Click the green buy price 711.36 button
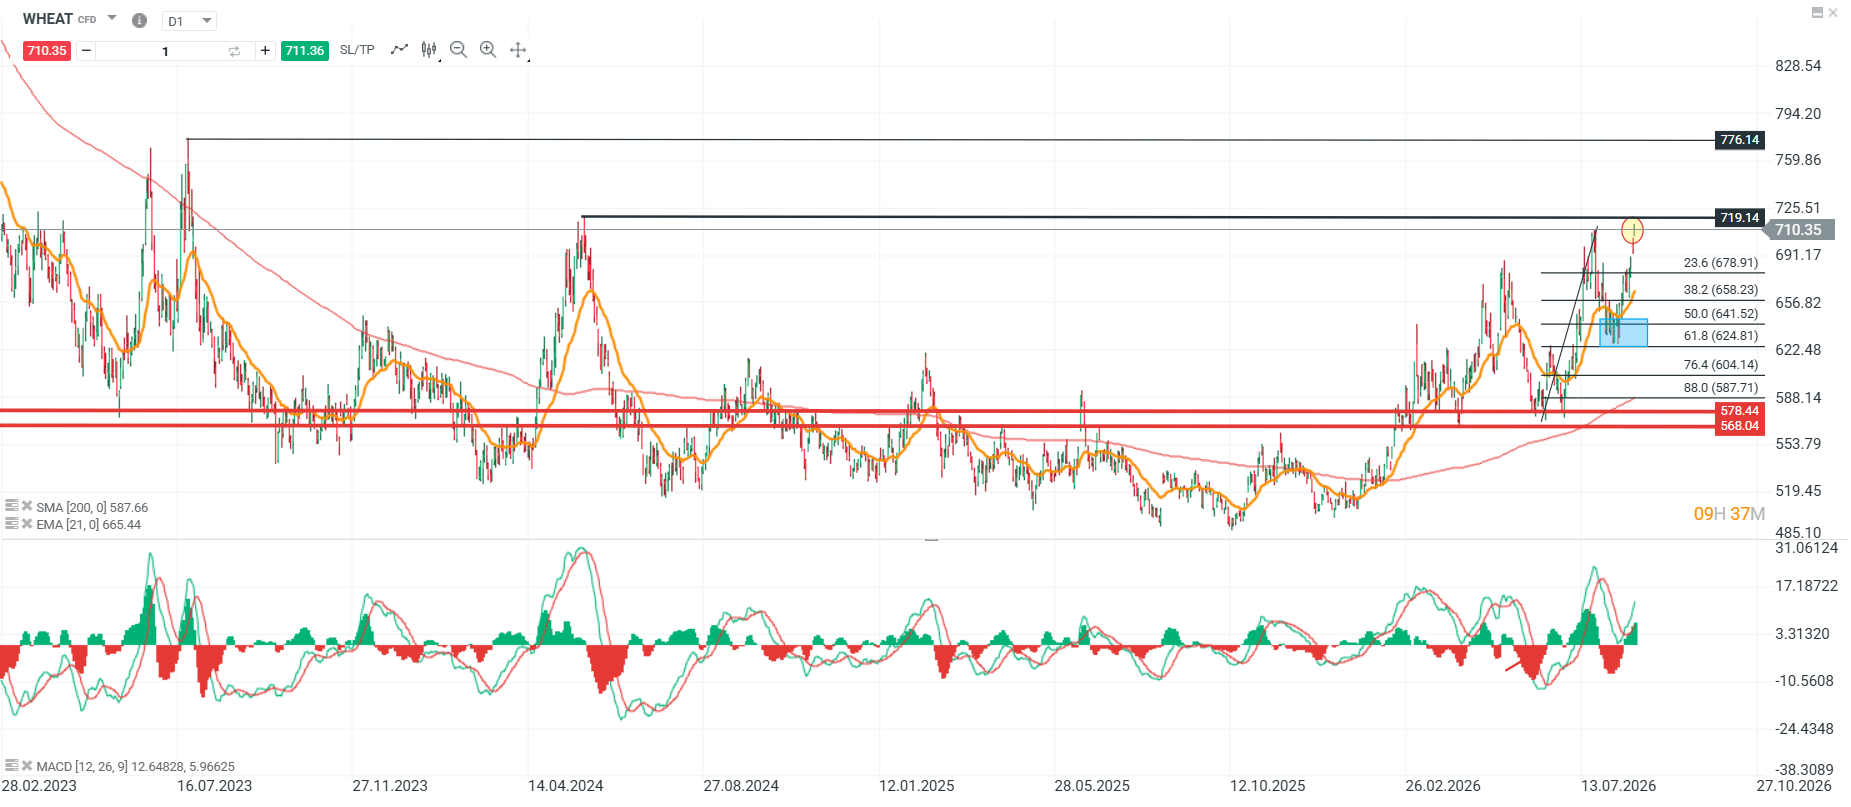Image resolution: width=1851 pixels, height=807 pixels. 305,51
